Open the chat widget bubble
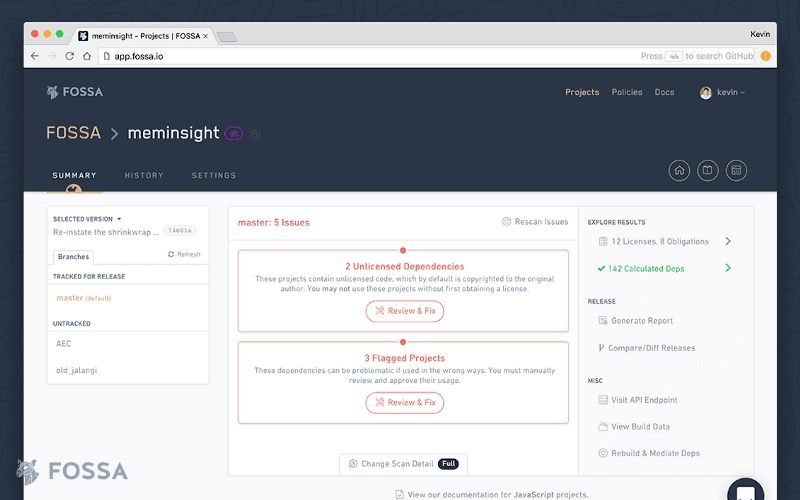The width and height of the screenshot is (800, 500). [745, 492]
